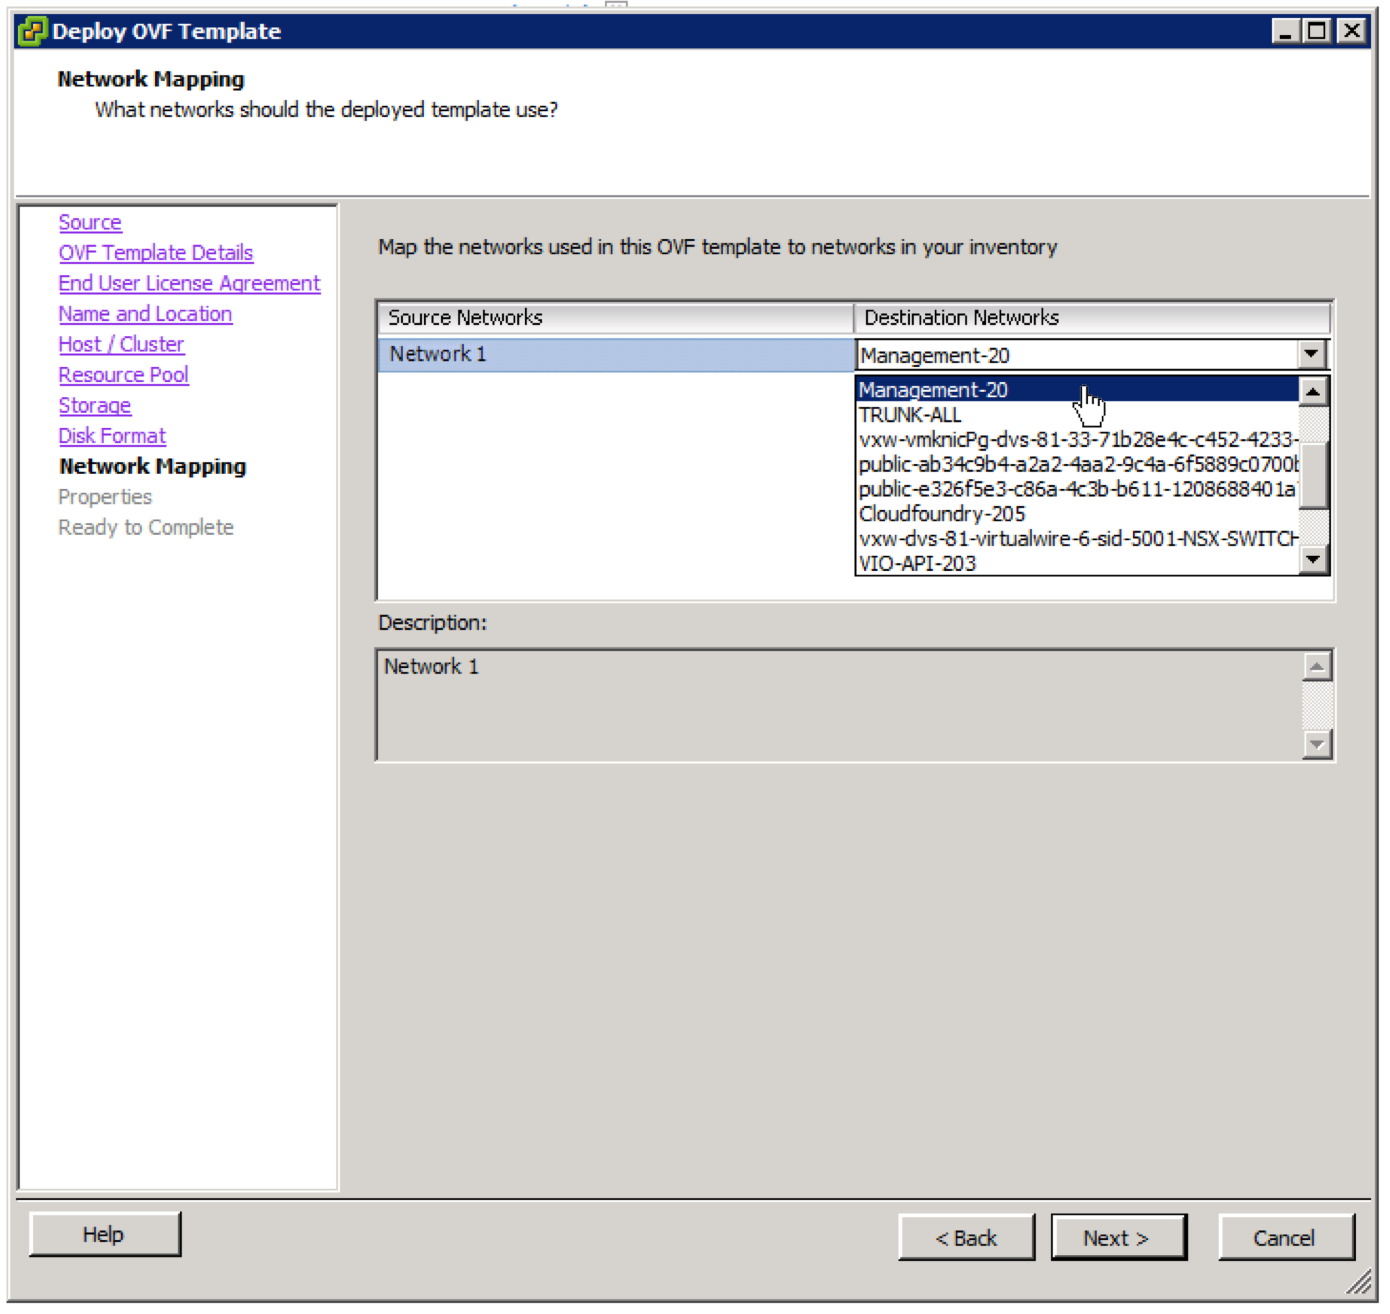Click the Management-20 combo box field
The image size is (1390, 1314).
1077,356
